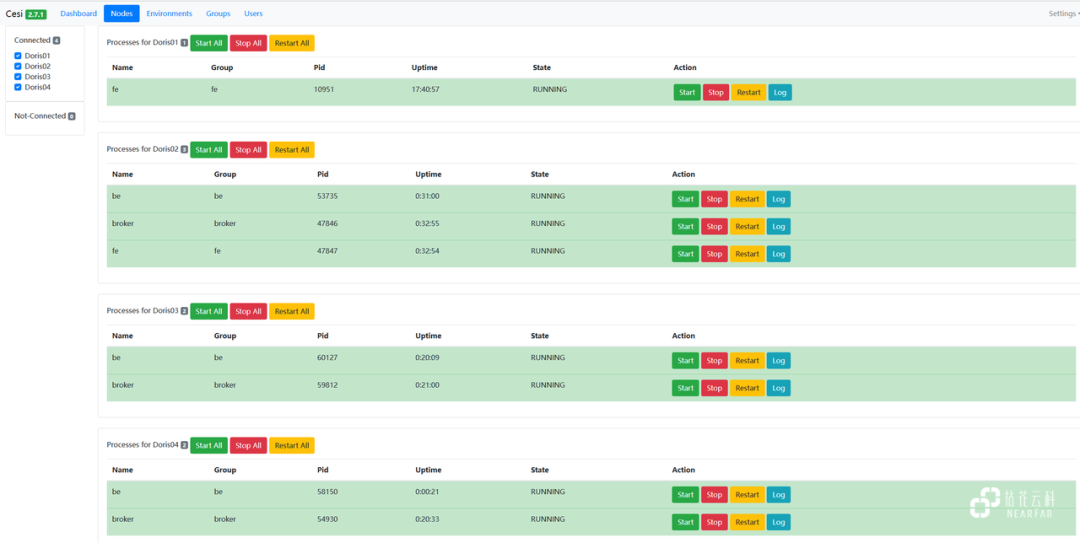View log for fe pid 47847
The image size is (1080, 543).
(779, 254)
